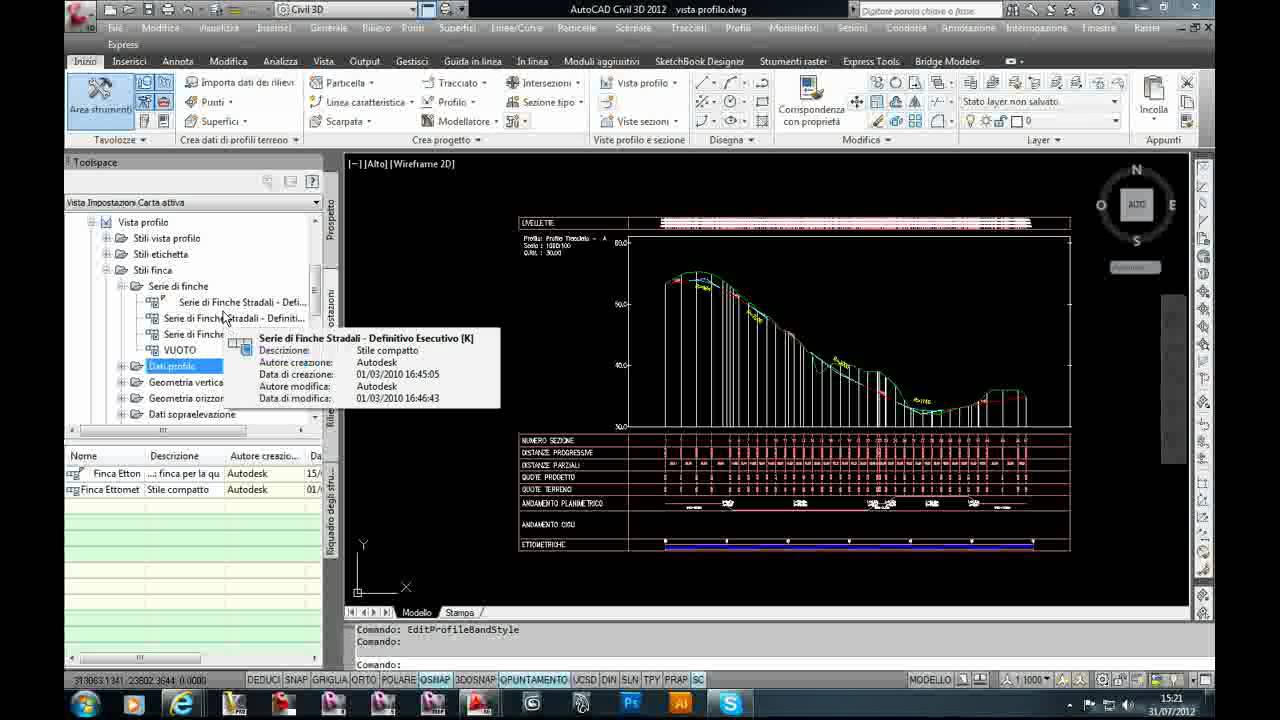
Task: Click the ViewCube ALTO face
Action: pos(1136,204)
